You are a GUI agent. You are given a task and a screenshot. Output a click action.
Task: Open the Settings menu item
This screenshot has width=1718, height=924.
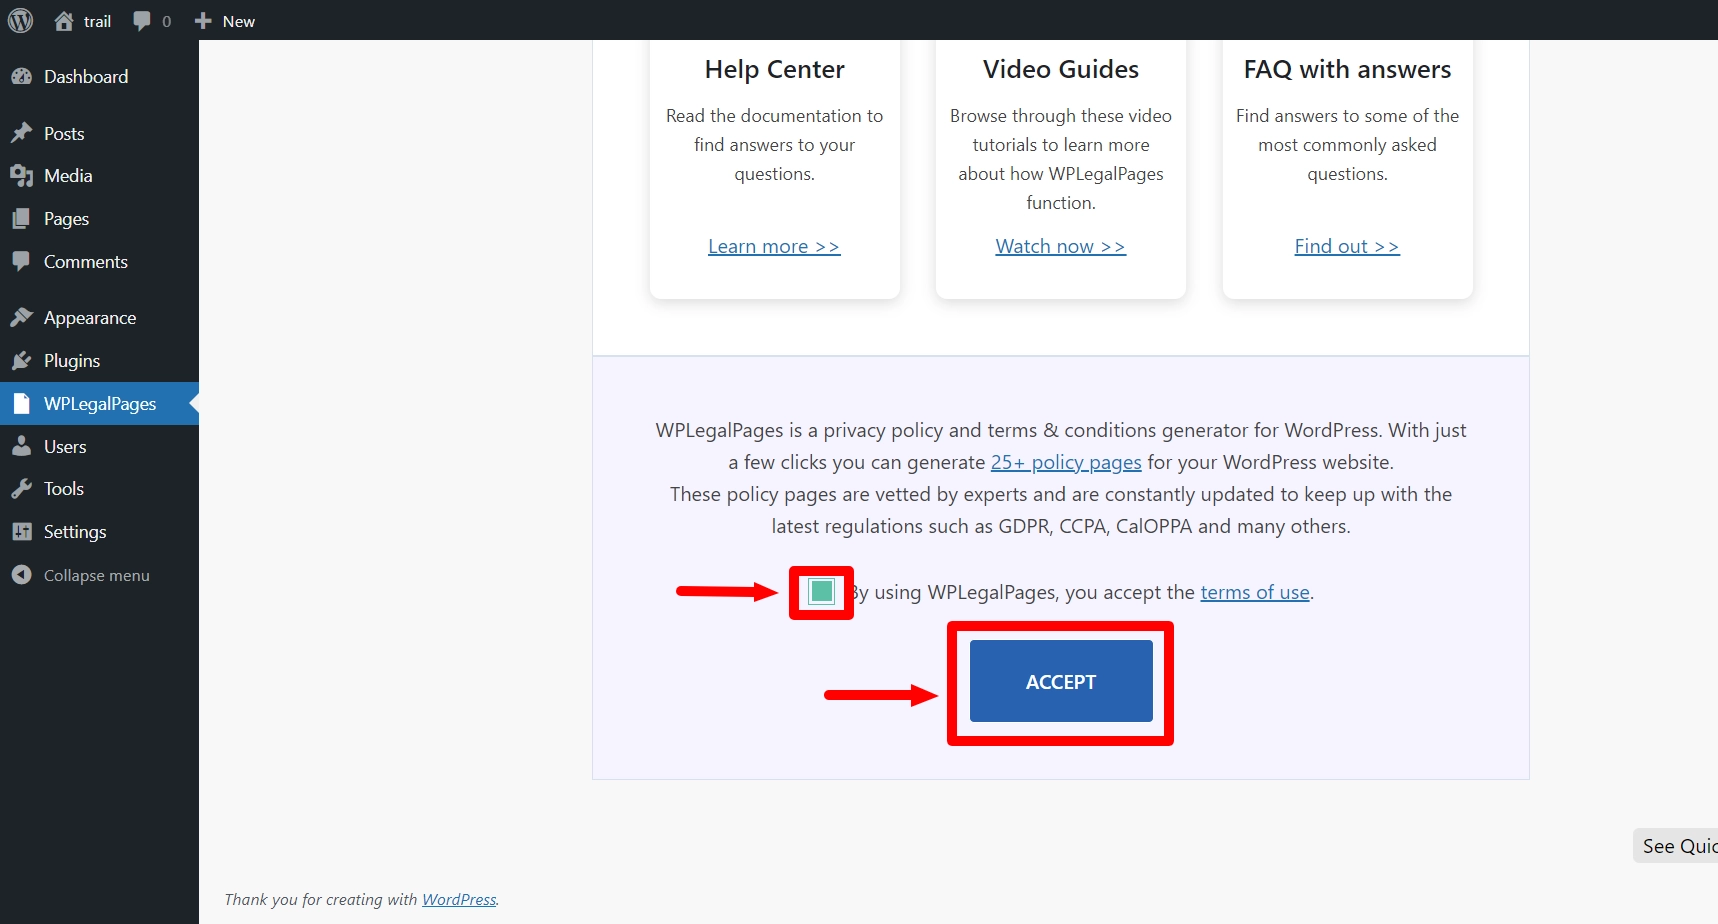[x=75, y=532]
